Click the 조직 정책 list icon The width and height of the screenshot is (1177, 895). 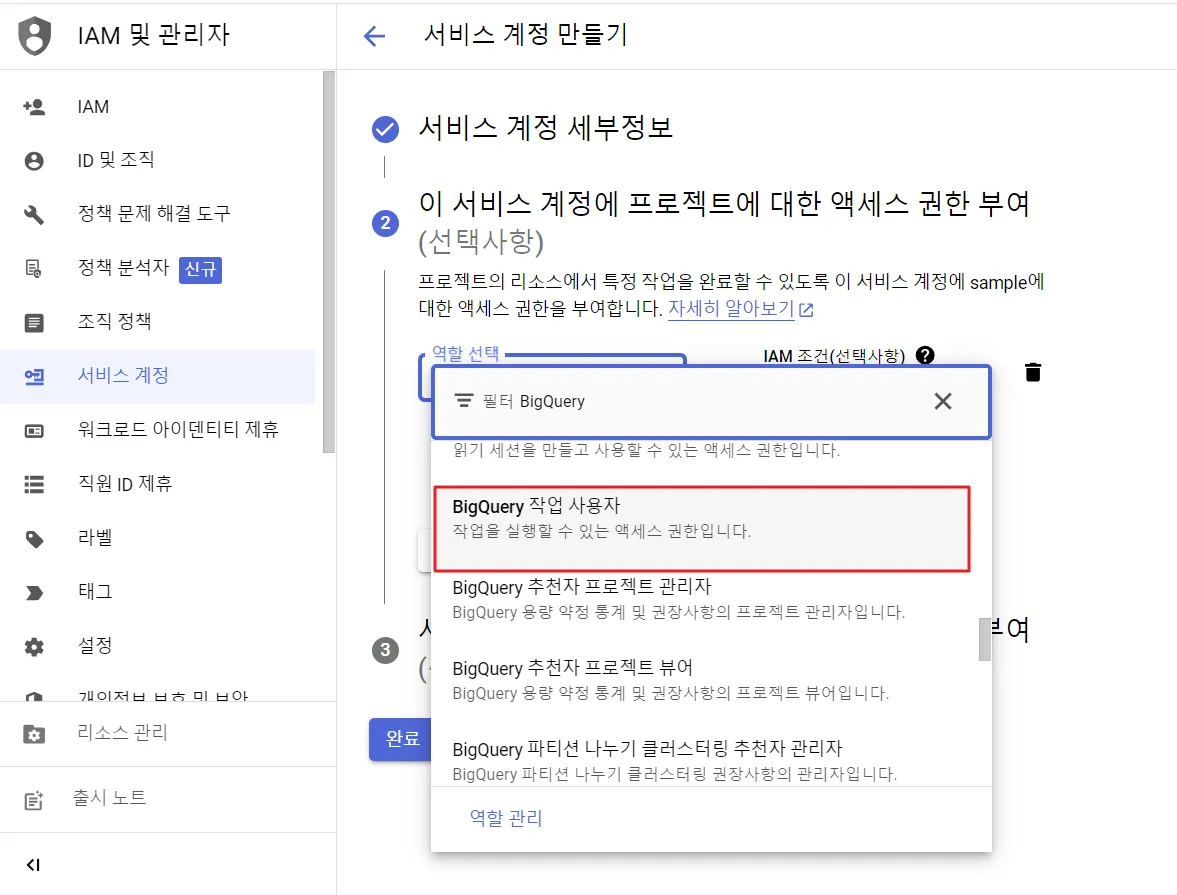pos(34,323)
